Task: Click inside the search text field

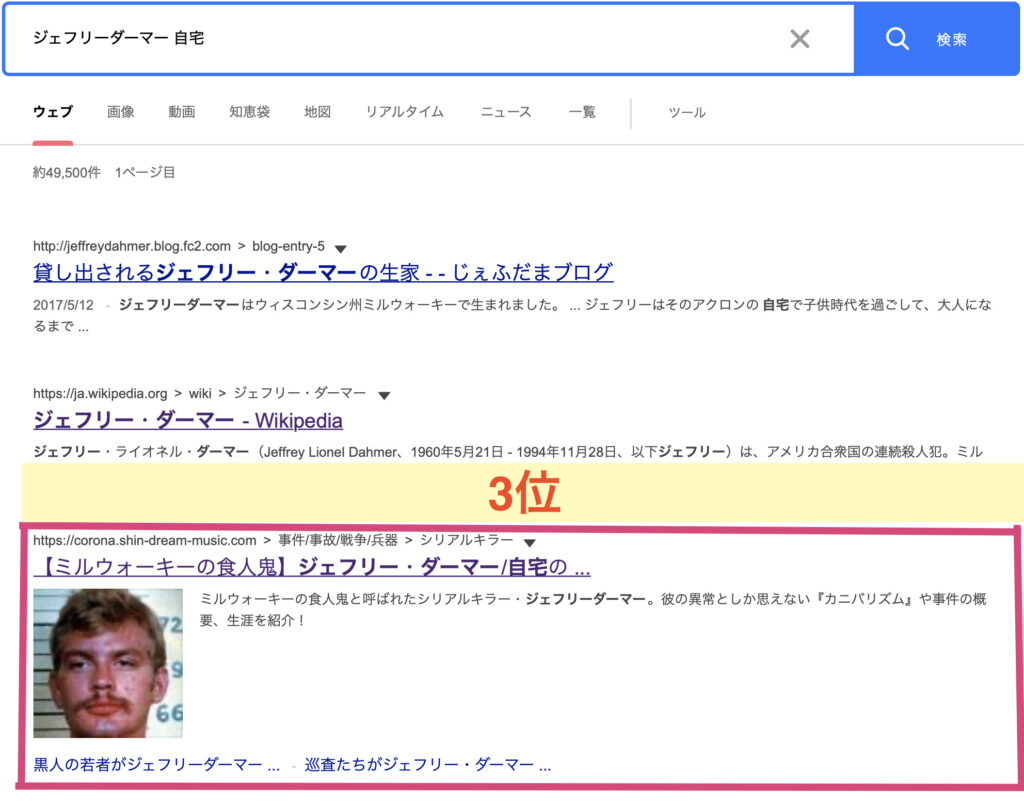Action: click(400, 39)
